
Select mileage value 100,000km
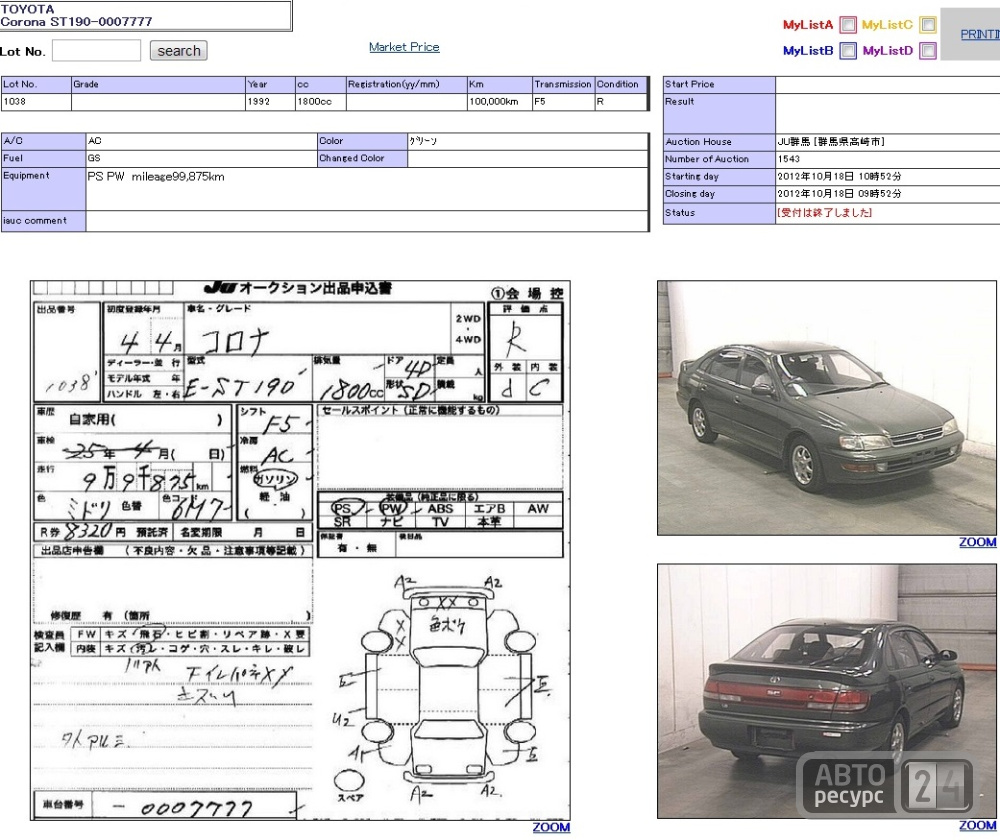pyautogui.click(x=499, y=102)
